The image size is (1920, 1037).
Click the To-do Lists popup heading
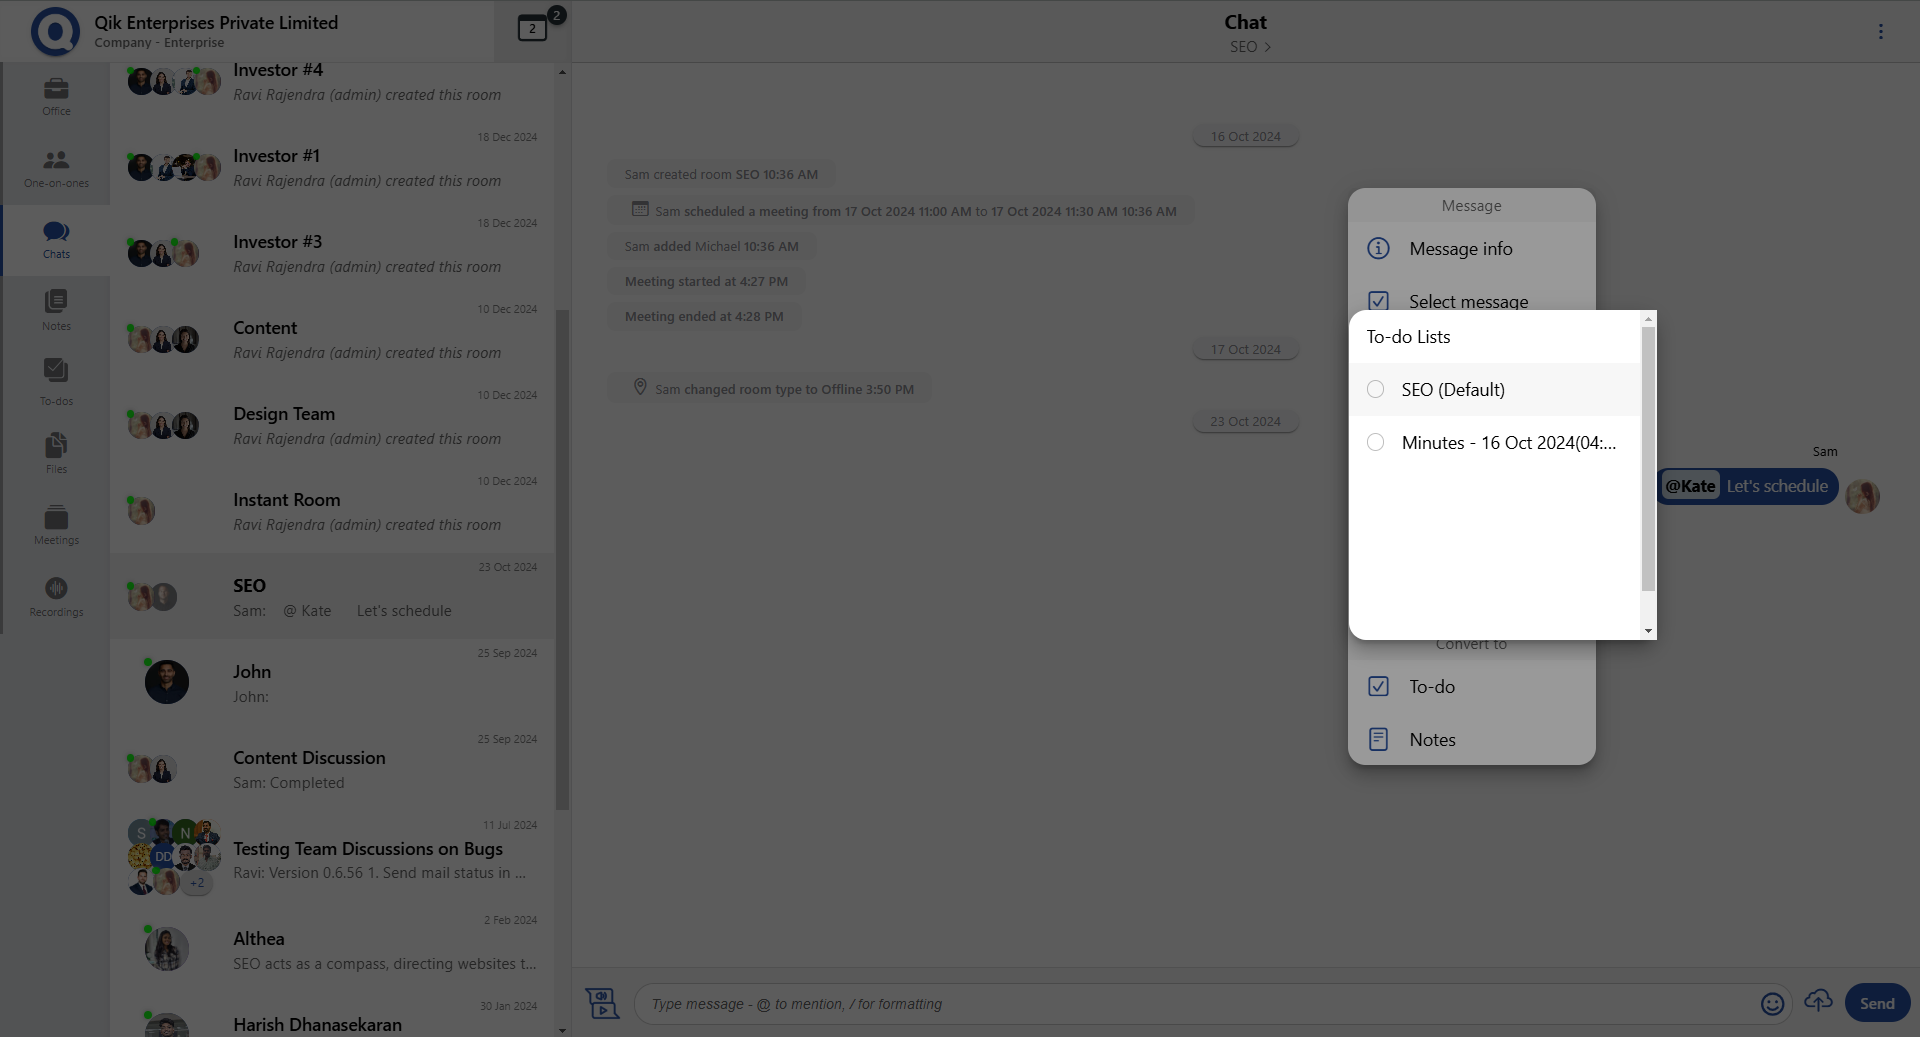click(1408, 337)
